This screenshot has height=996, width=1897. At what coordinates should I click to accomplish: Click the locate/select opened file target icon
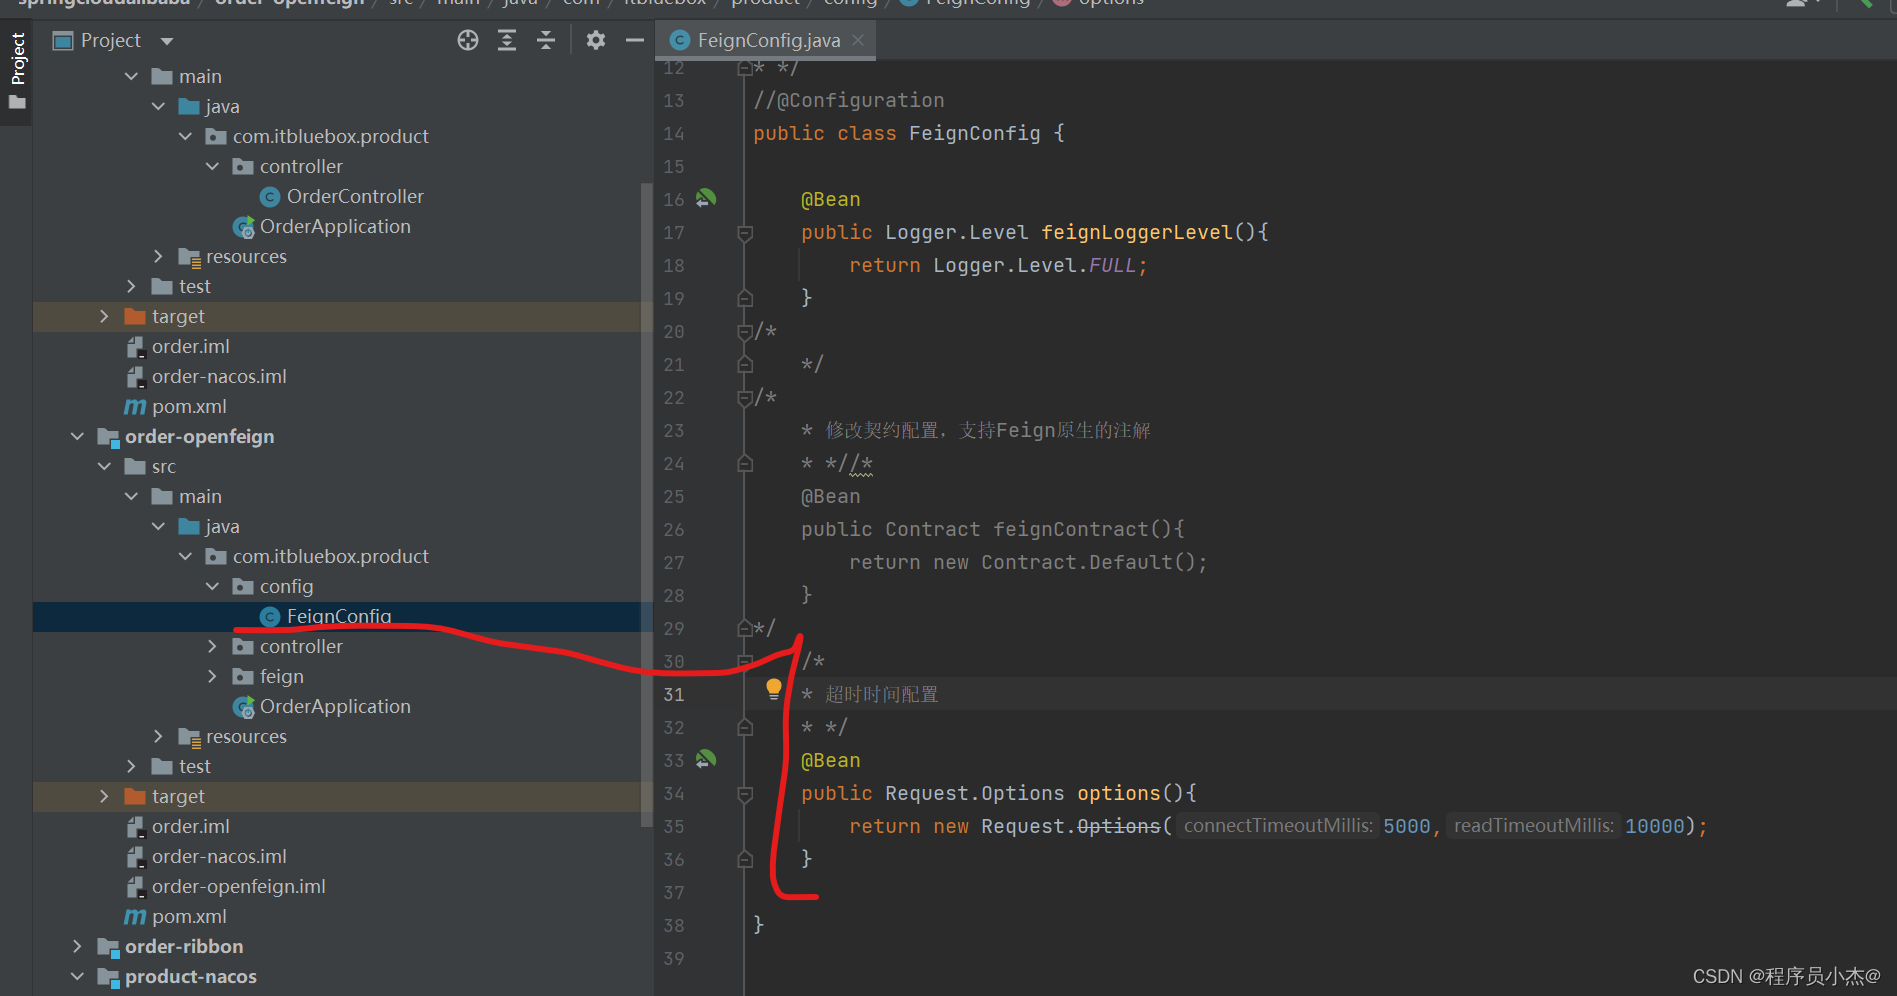468,40
